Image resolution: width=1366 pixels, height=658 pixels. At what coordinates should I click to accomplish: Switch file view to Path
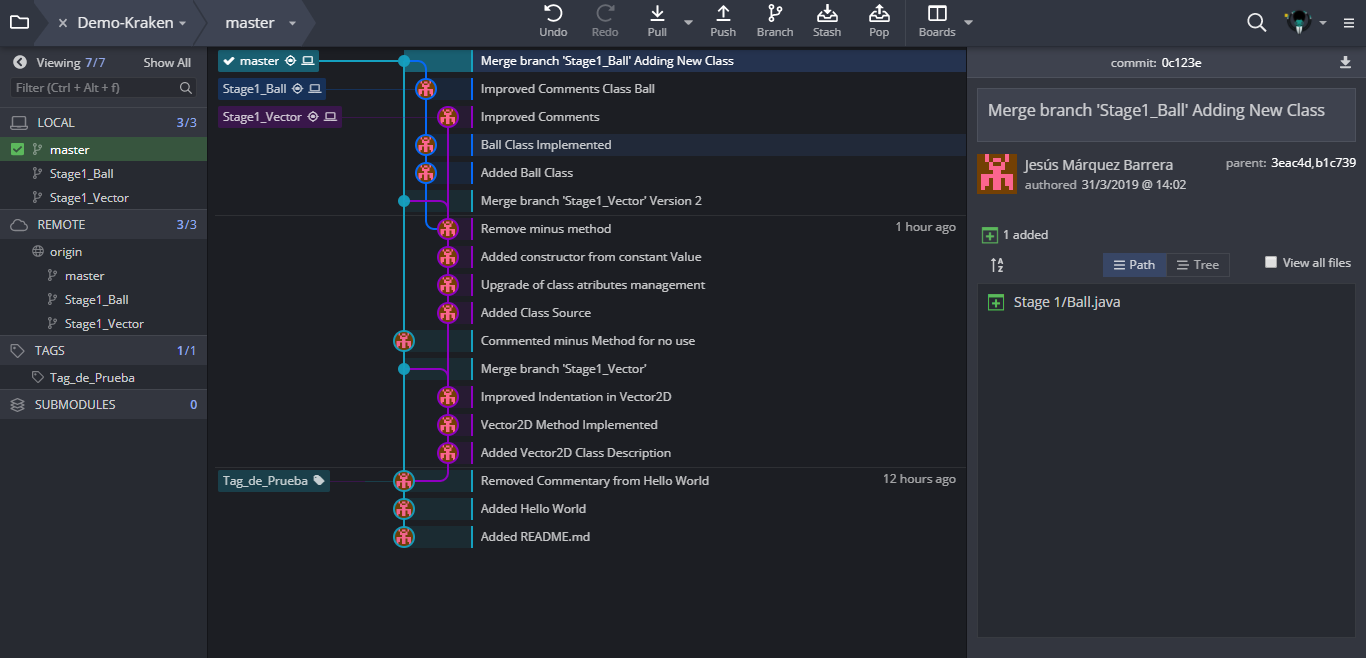(1134, 265)
